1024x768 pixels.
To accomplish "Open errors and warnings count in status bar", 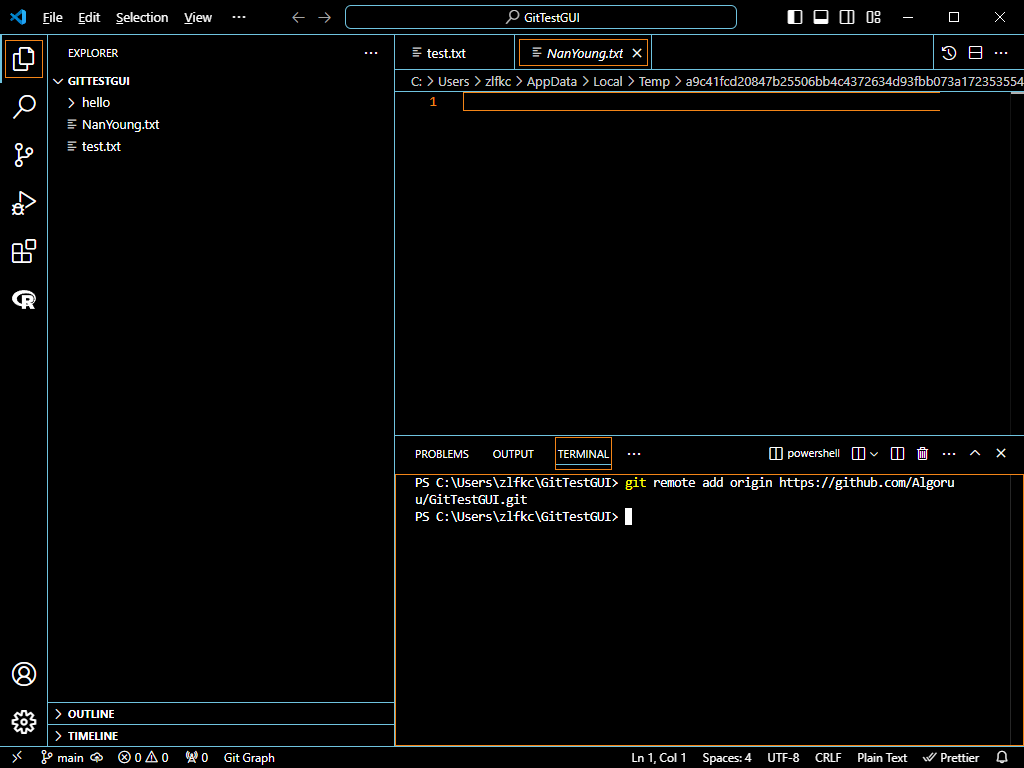I will tap(143, 758).
